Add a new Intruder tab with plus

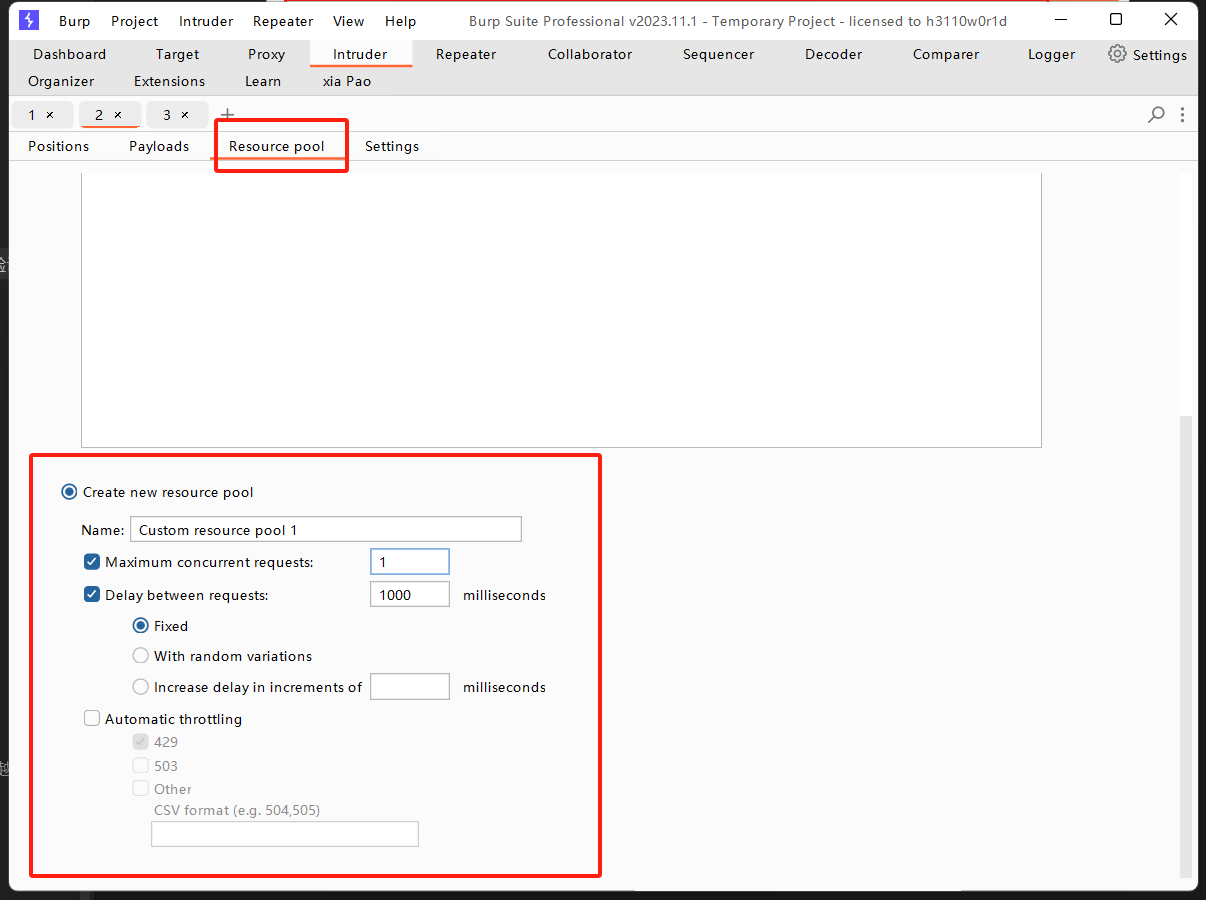click(x=227, y=115)
